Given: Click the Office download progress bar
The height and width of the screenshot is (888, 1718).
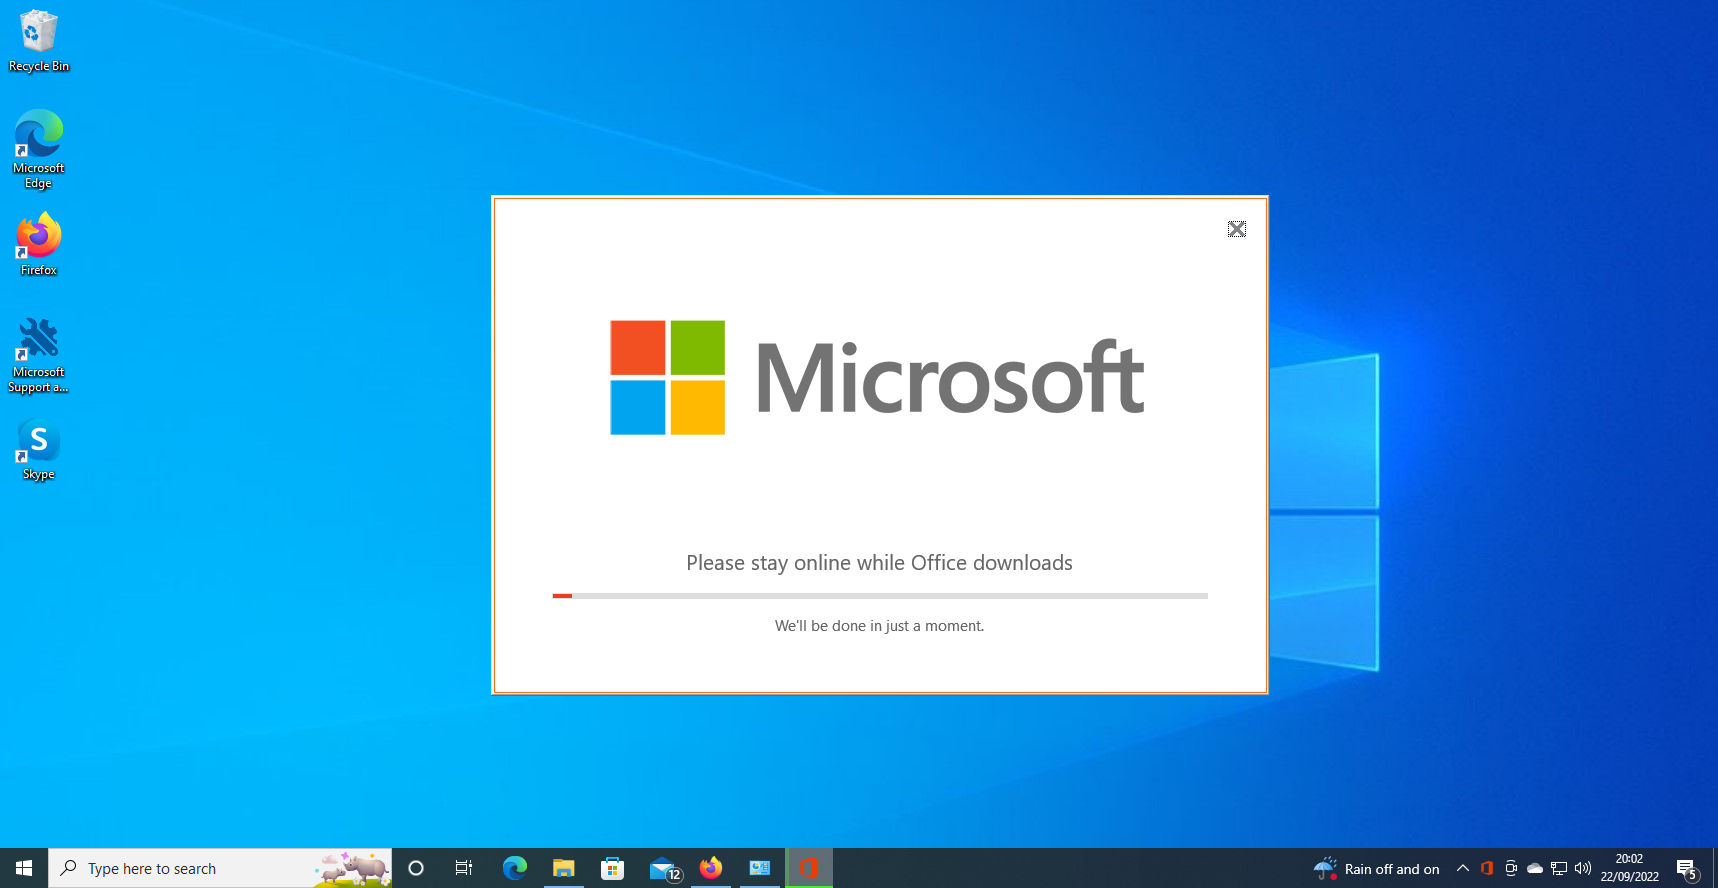Looking at the screenshot, I should point(880,596).
